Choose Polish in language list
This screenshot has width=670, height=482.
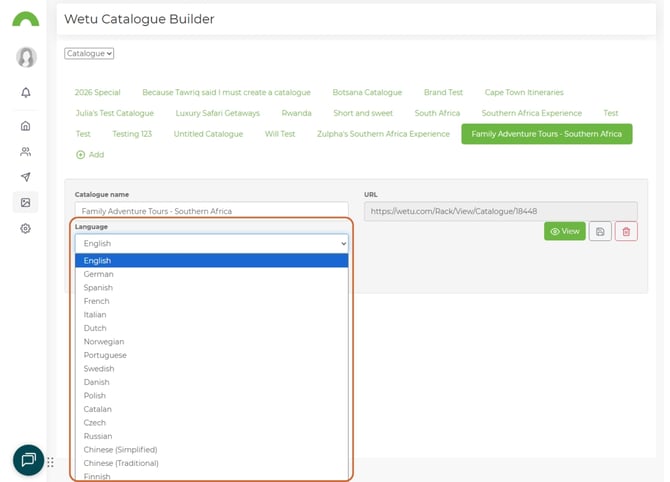pos(212,396)
